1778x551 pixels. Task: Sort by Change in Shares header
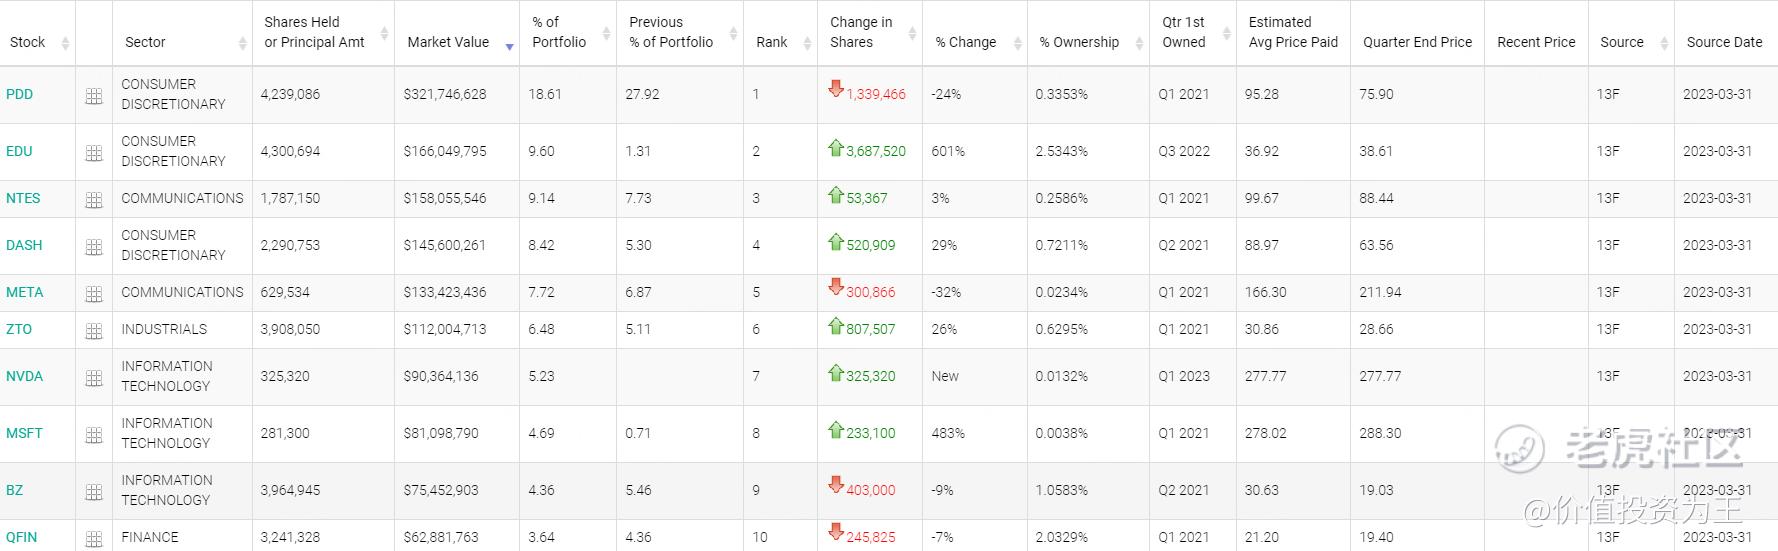pos(861,32)
